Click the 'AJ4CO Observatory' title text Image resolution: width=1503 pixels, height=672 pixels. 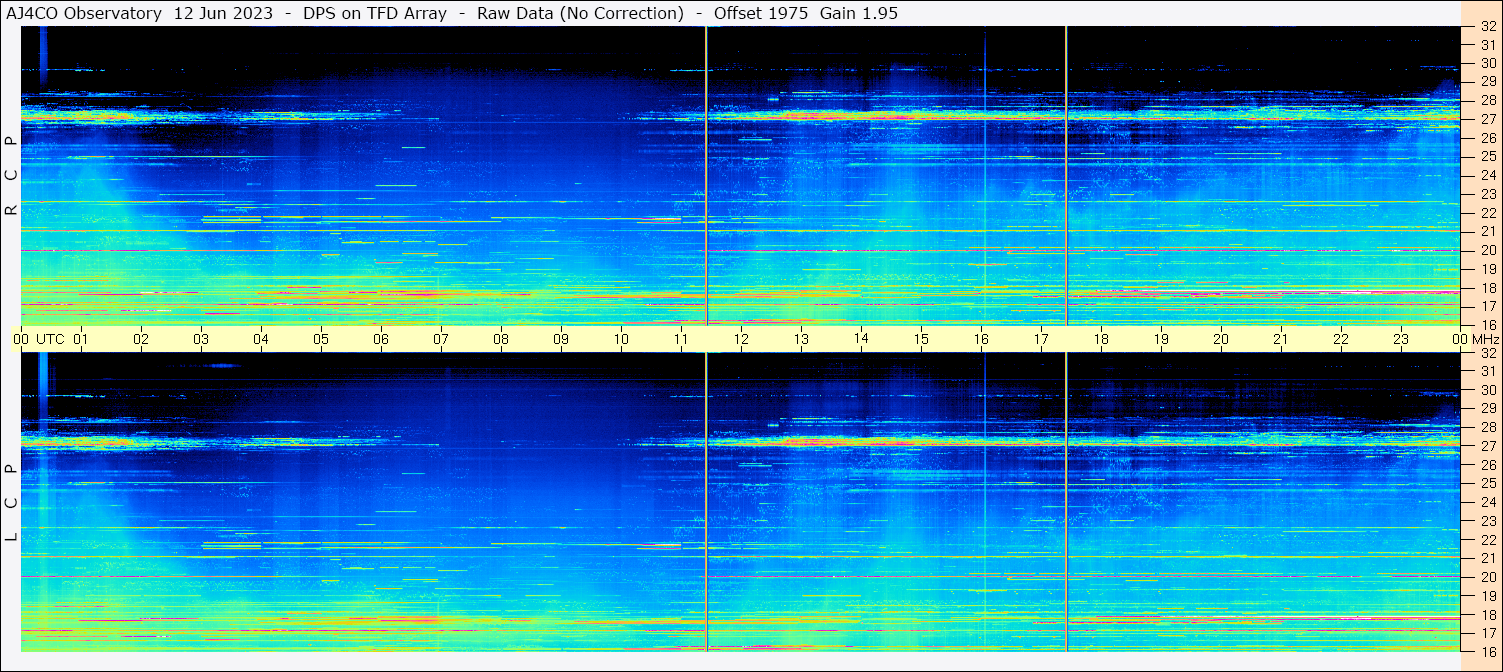[x=82, y=13]
